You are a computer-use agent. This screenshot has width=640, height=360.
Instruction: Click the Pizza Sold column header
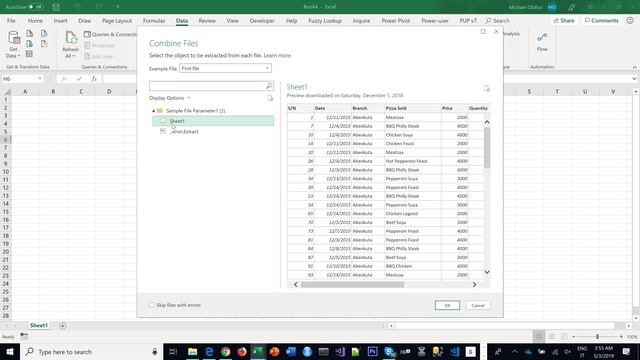coord(413,108)
